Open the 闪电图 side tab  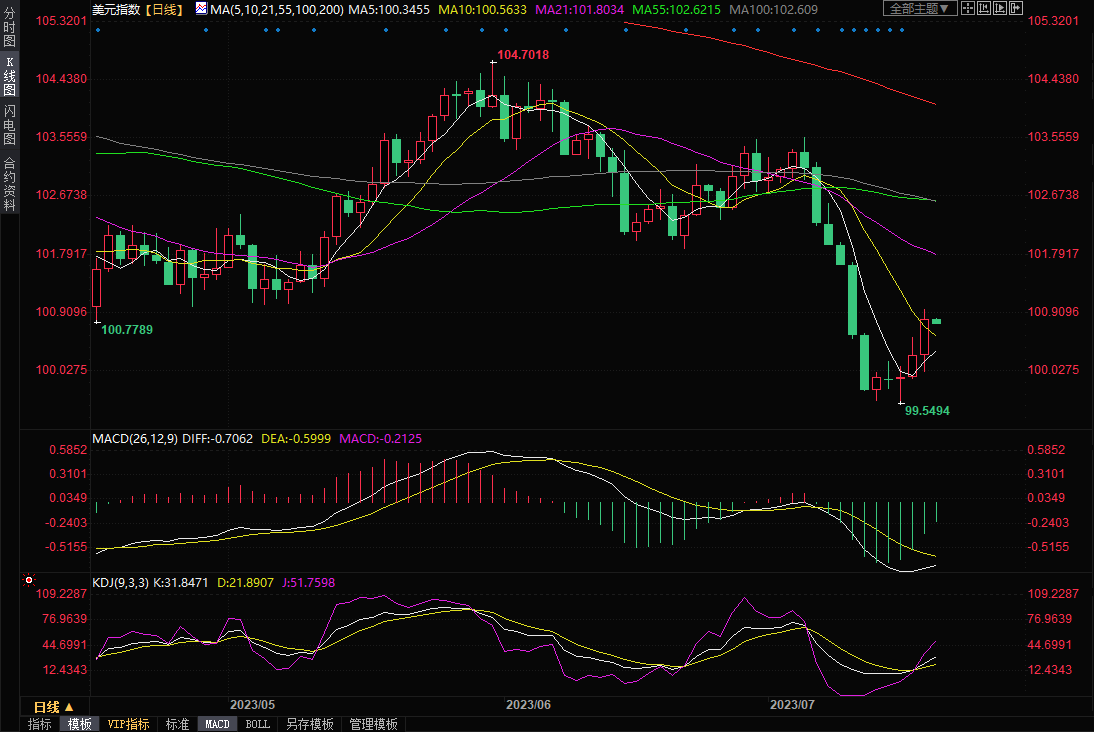[10, 124]
